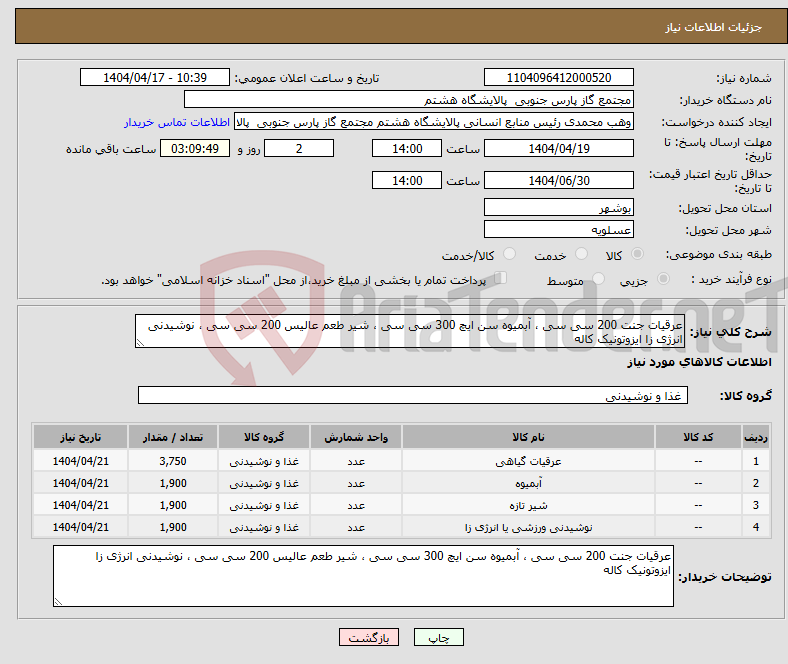
Task: Open اطلاعات تماس خریدار link
Action: pos(177,122)
